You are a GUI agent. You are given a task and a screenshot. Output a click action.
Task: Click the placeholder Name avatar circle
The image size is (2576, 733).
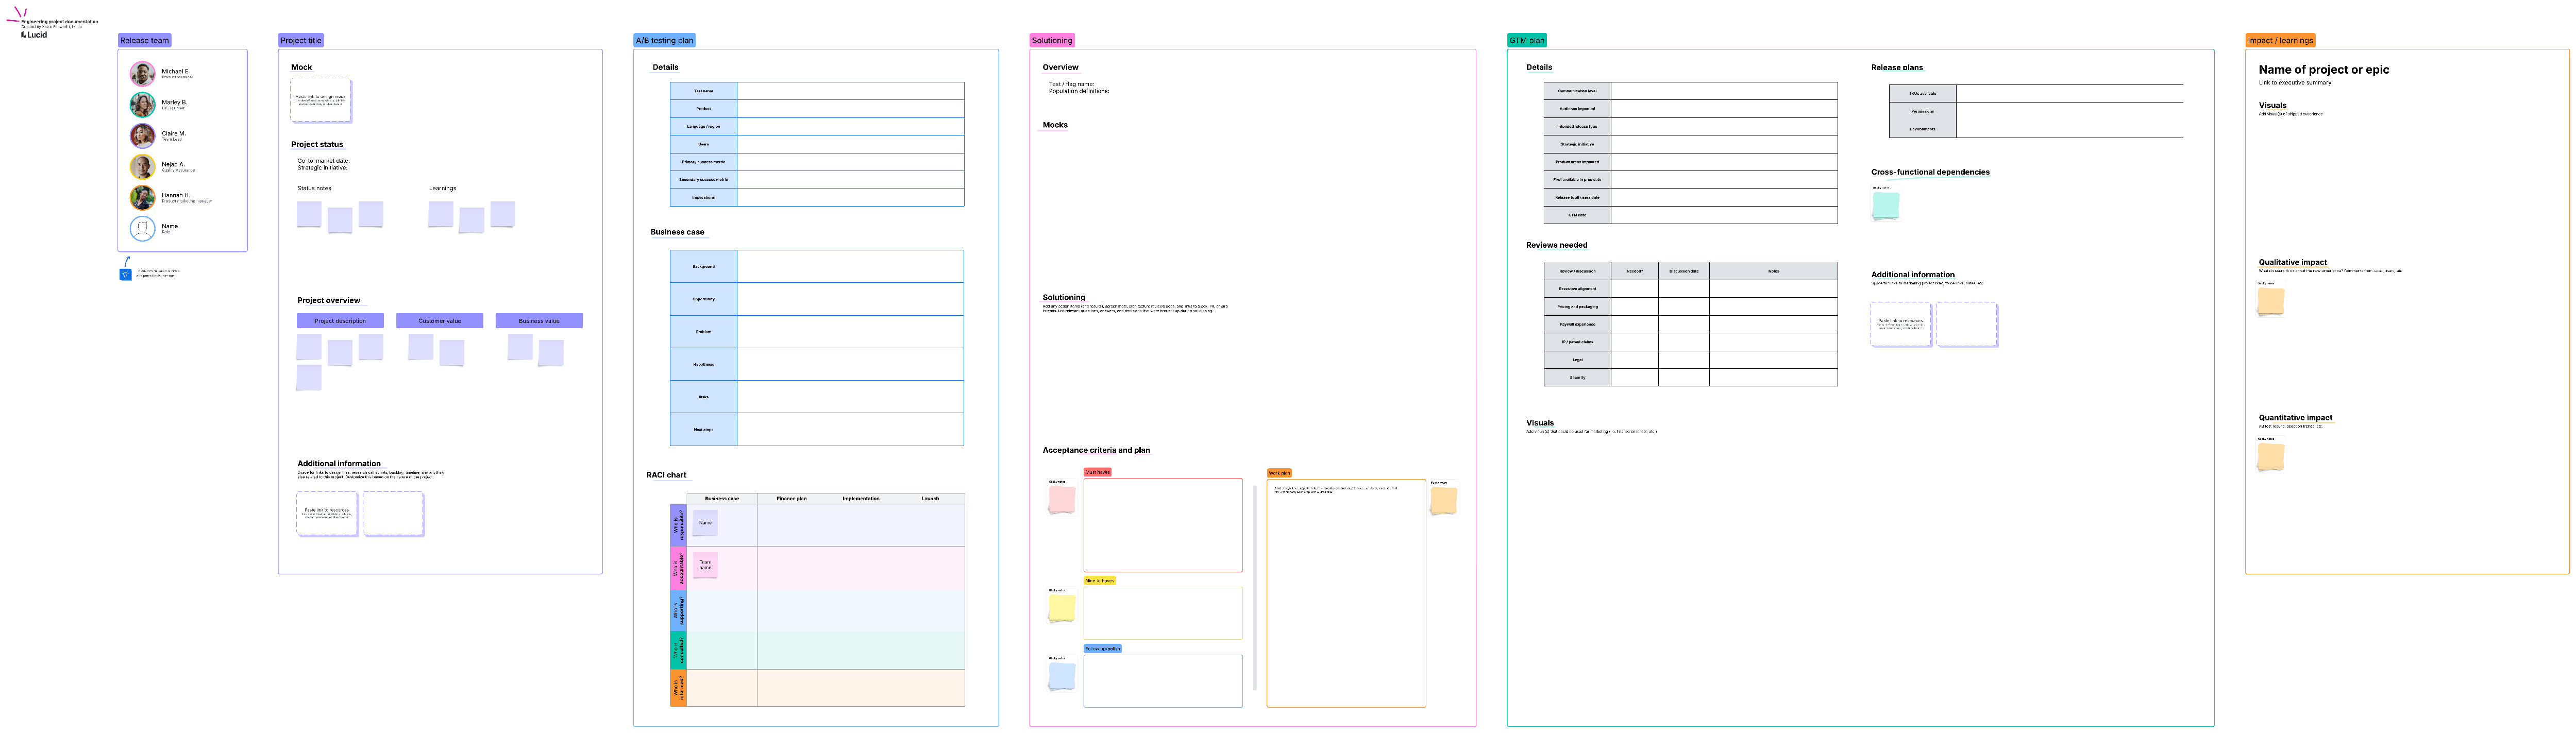point(142,229)
